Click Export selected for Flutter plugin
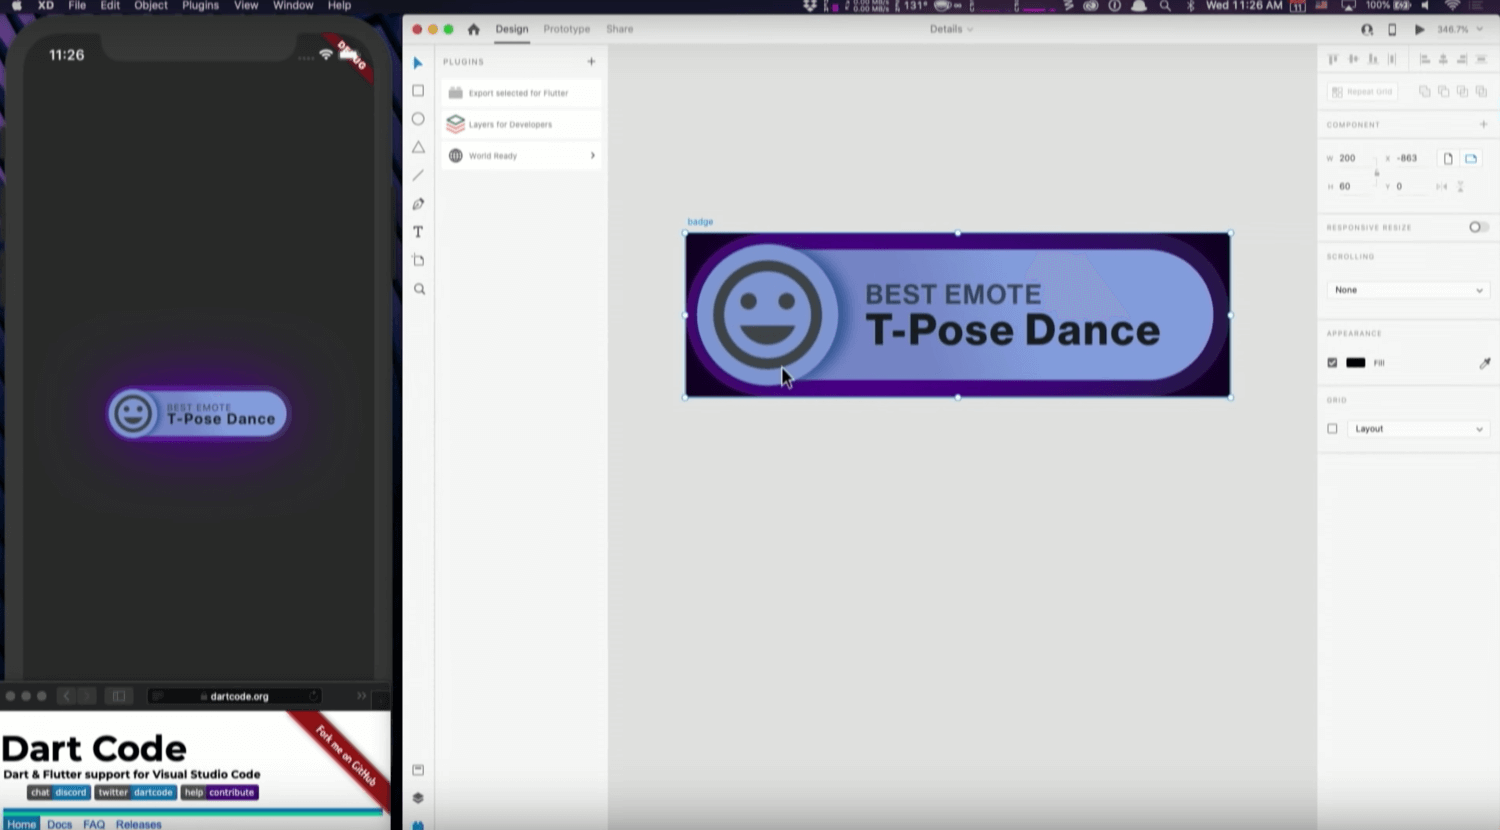Screen dimensions: 1500x830 518,93
